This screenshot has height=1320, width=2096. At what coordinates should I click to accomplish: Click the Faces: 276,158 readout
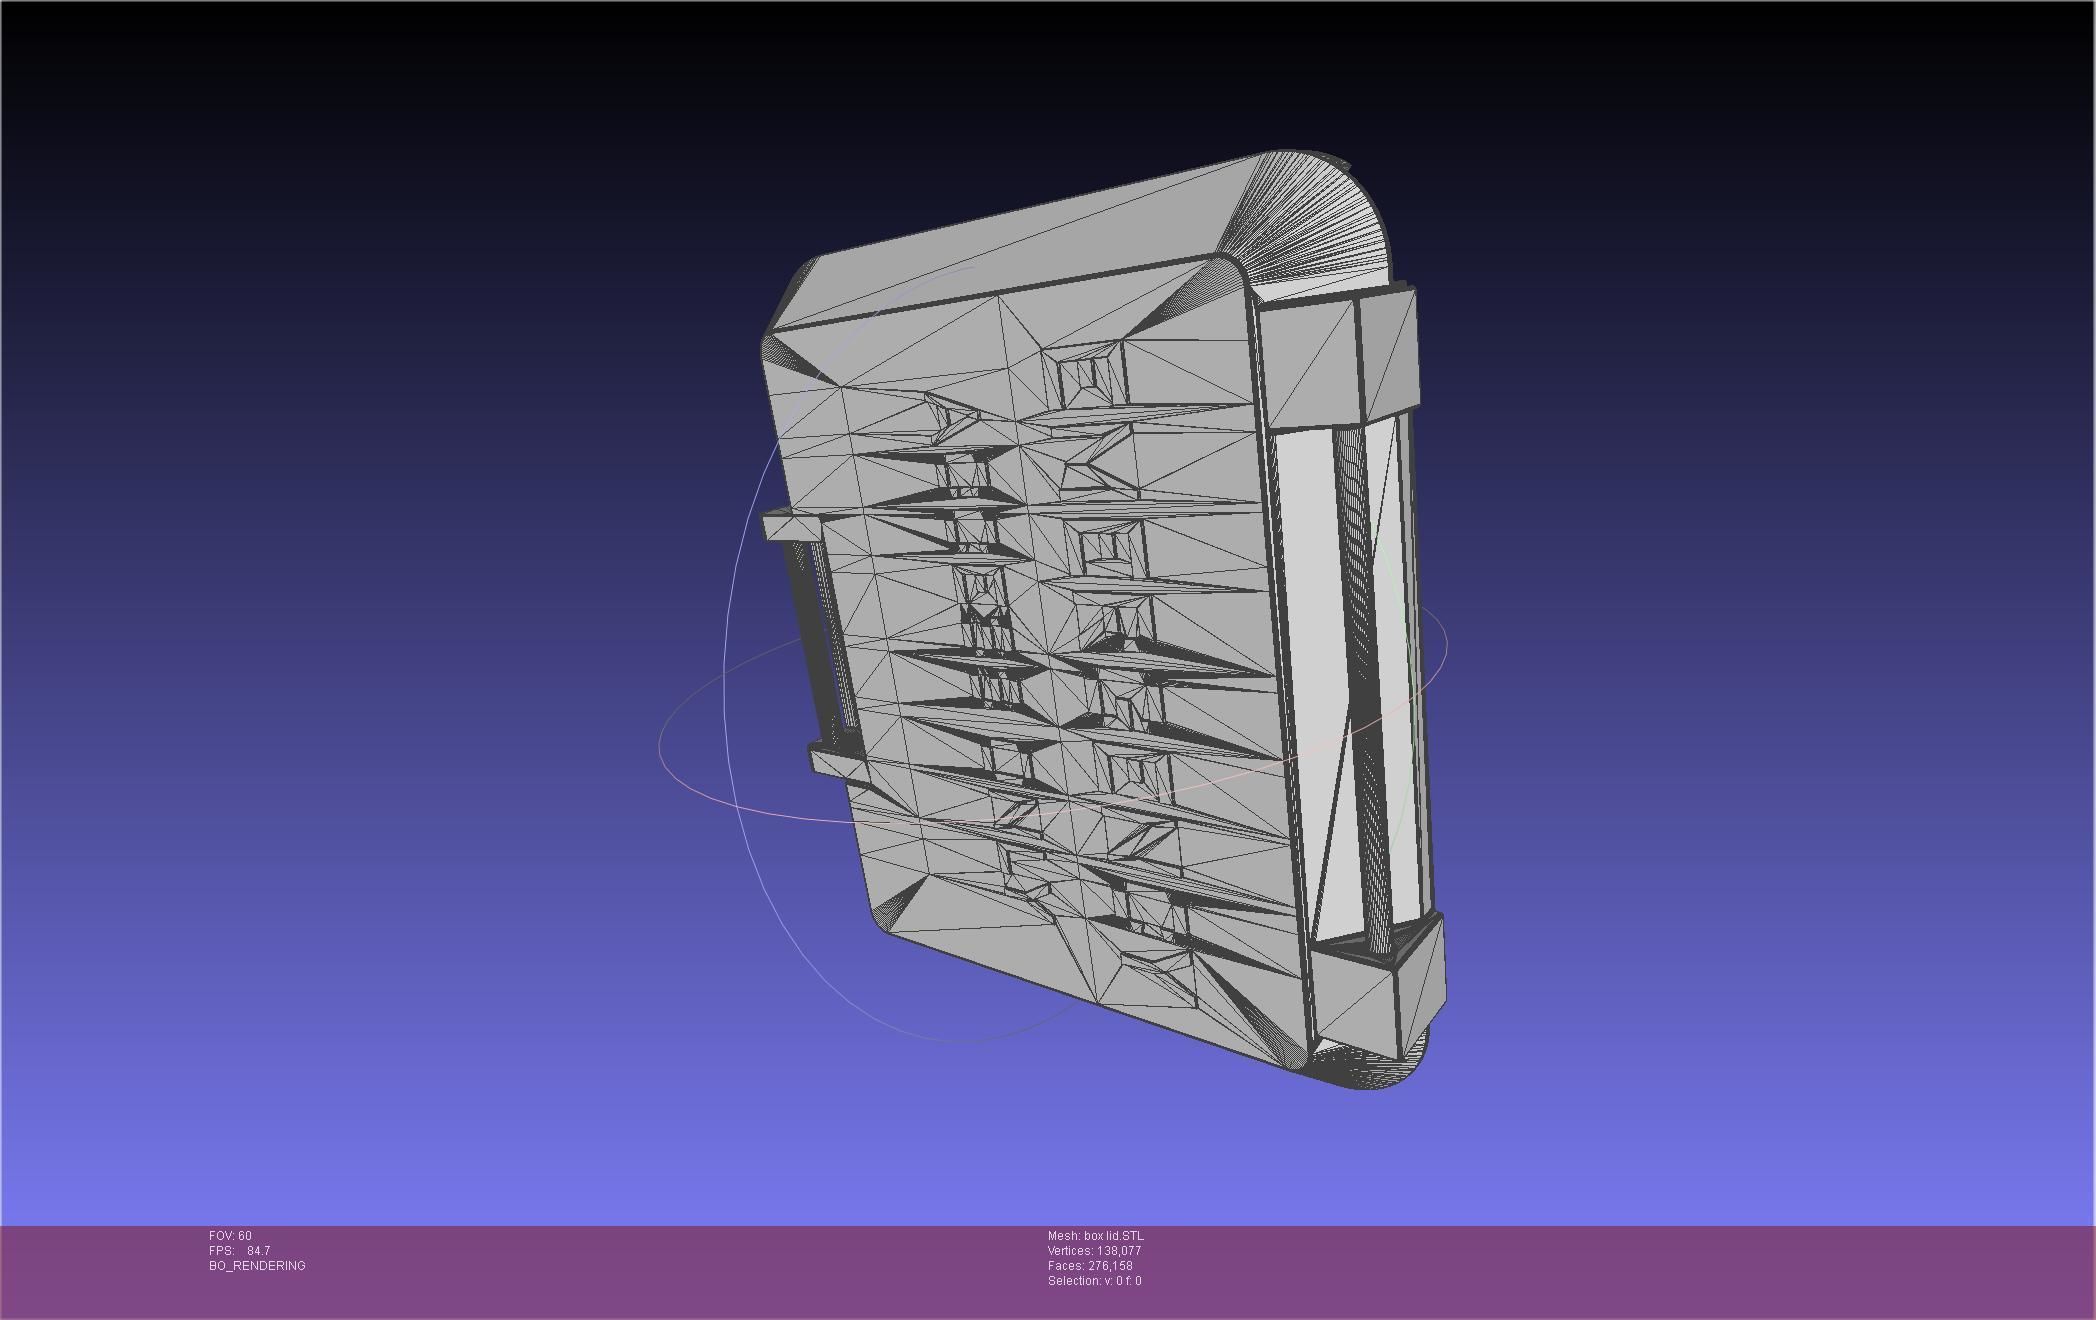click(x=1090, y=1266)
